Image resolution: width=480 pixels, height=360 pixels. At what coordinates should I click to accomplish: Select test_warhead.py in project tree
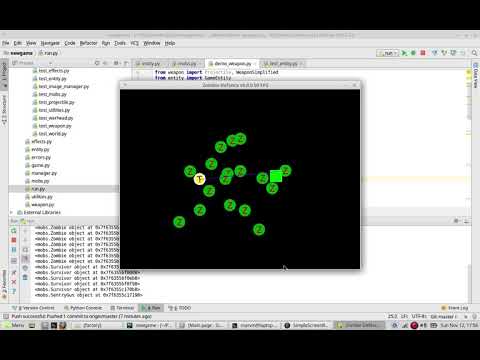click(x=53, y=118)
